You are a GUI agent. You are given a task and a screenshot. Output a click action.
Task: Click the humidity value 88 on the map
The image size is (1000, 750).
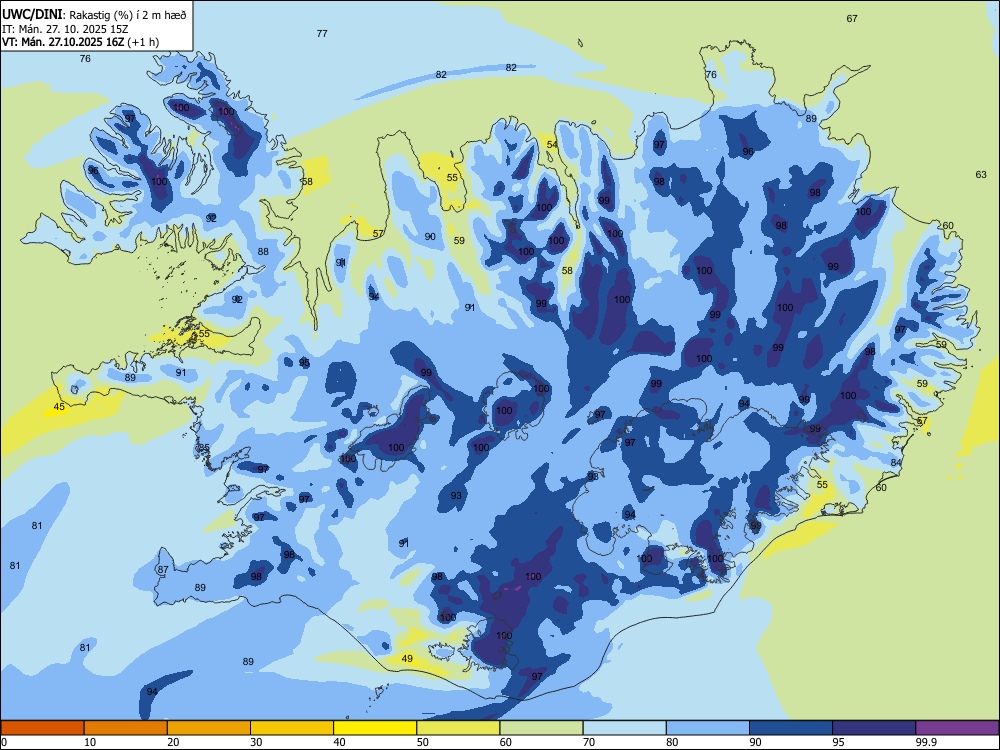[x=263, y=252]
